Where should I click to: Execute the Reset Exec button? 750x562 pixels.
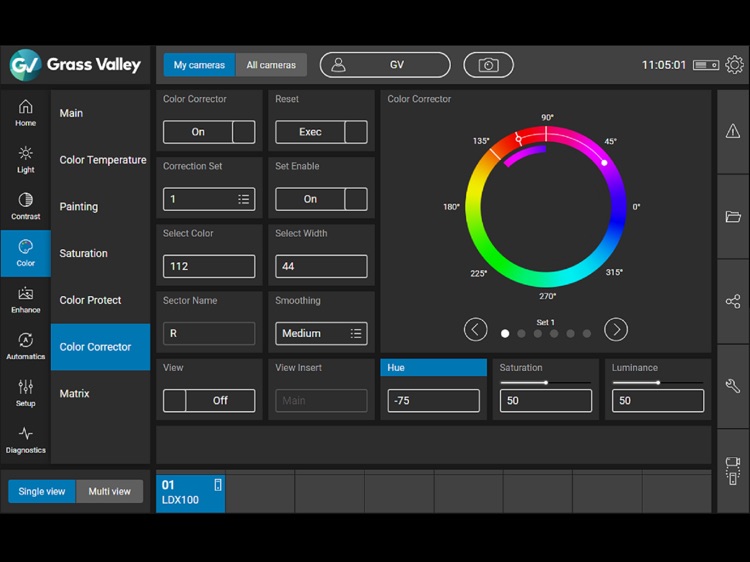pos(321,132)
